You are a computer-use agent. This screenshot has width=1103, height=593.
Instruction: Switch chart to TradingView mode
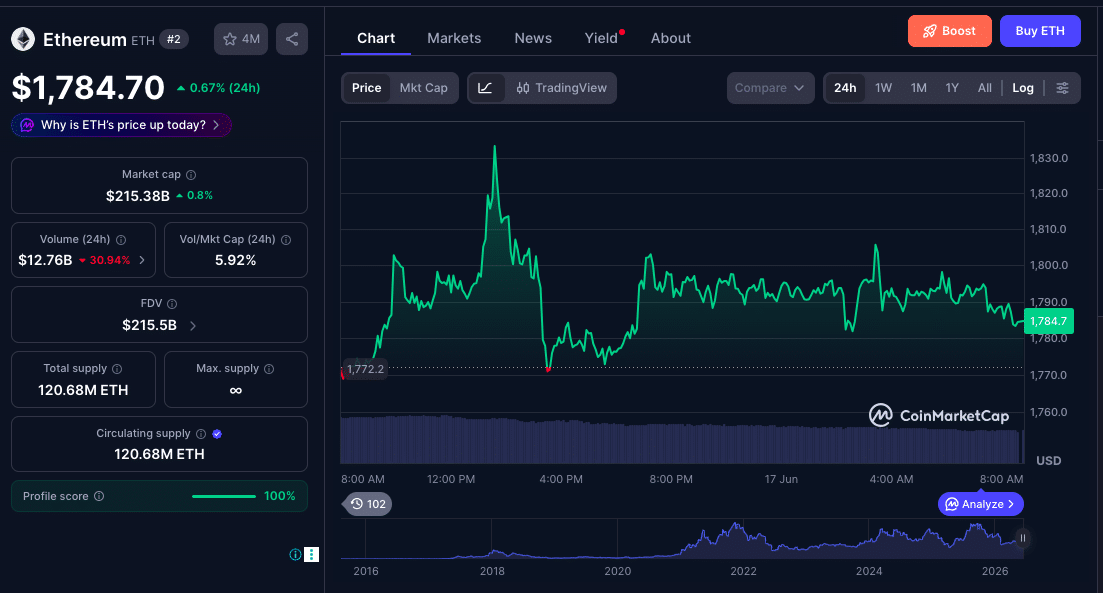coord(561,88)
